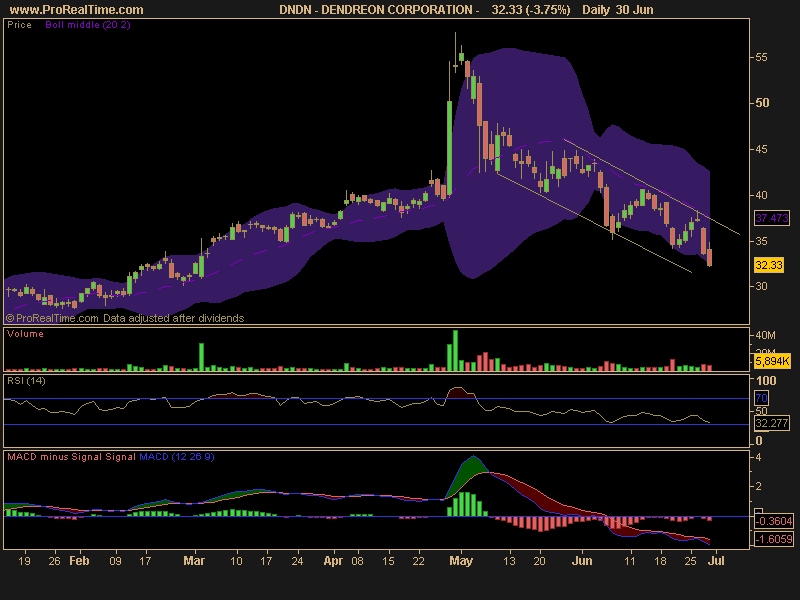The image size is (800, 600).
Task: Click the 4 label on MACD axis
Action: coord(758,457)
